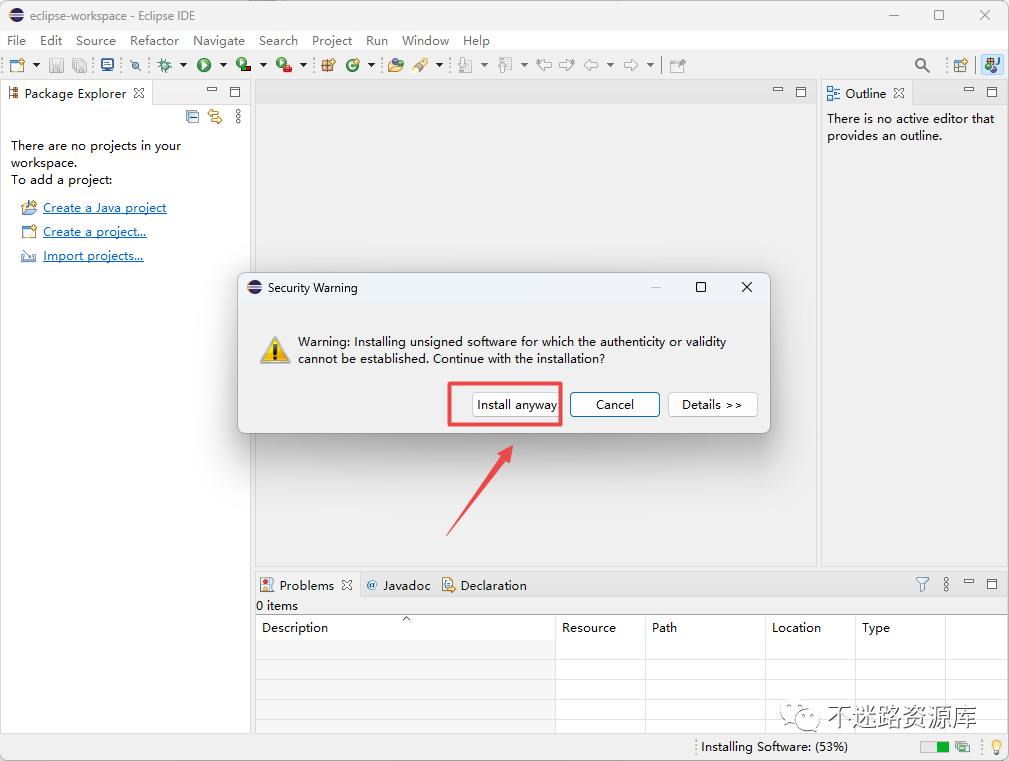This screenshot has width=1009, height=761.
Task: Click the lightbulb tip icon in status bar
Action: (997, 747)
